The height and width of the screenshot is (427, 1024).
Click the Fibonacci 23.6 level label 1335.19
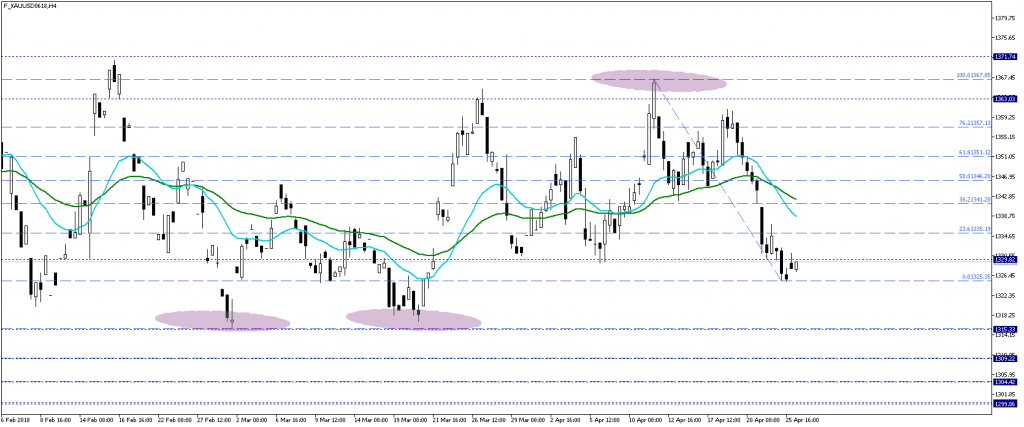pyautogui.click(x=975, y=229)
